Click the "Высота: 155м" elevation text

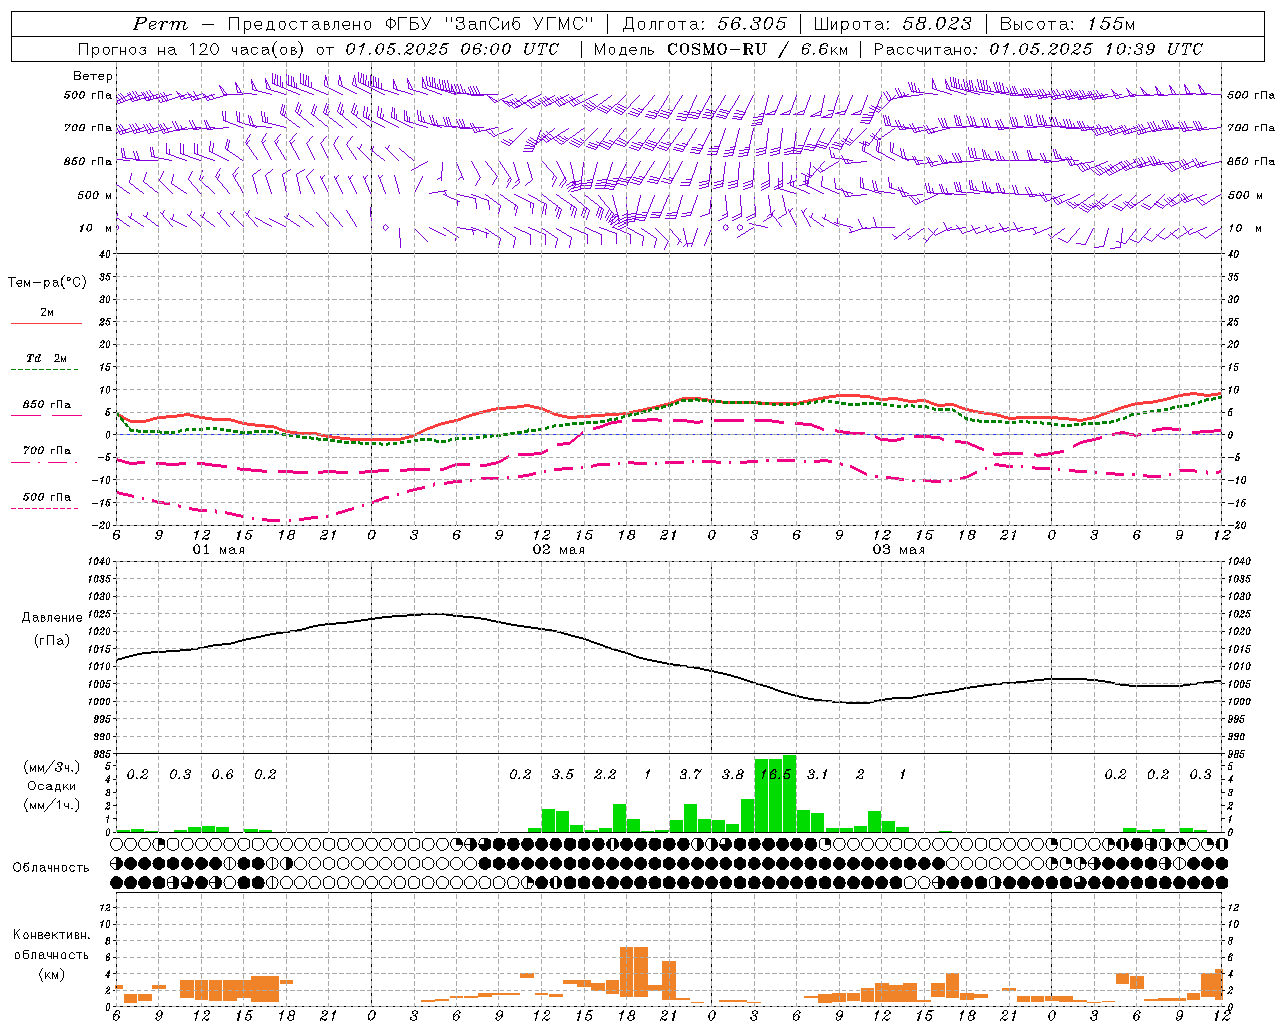coord(1067,24)
